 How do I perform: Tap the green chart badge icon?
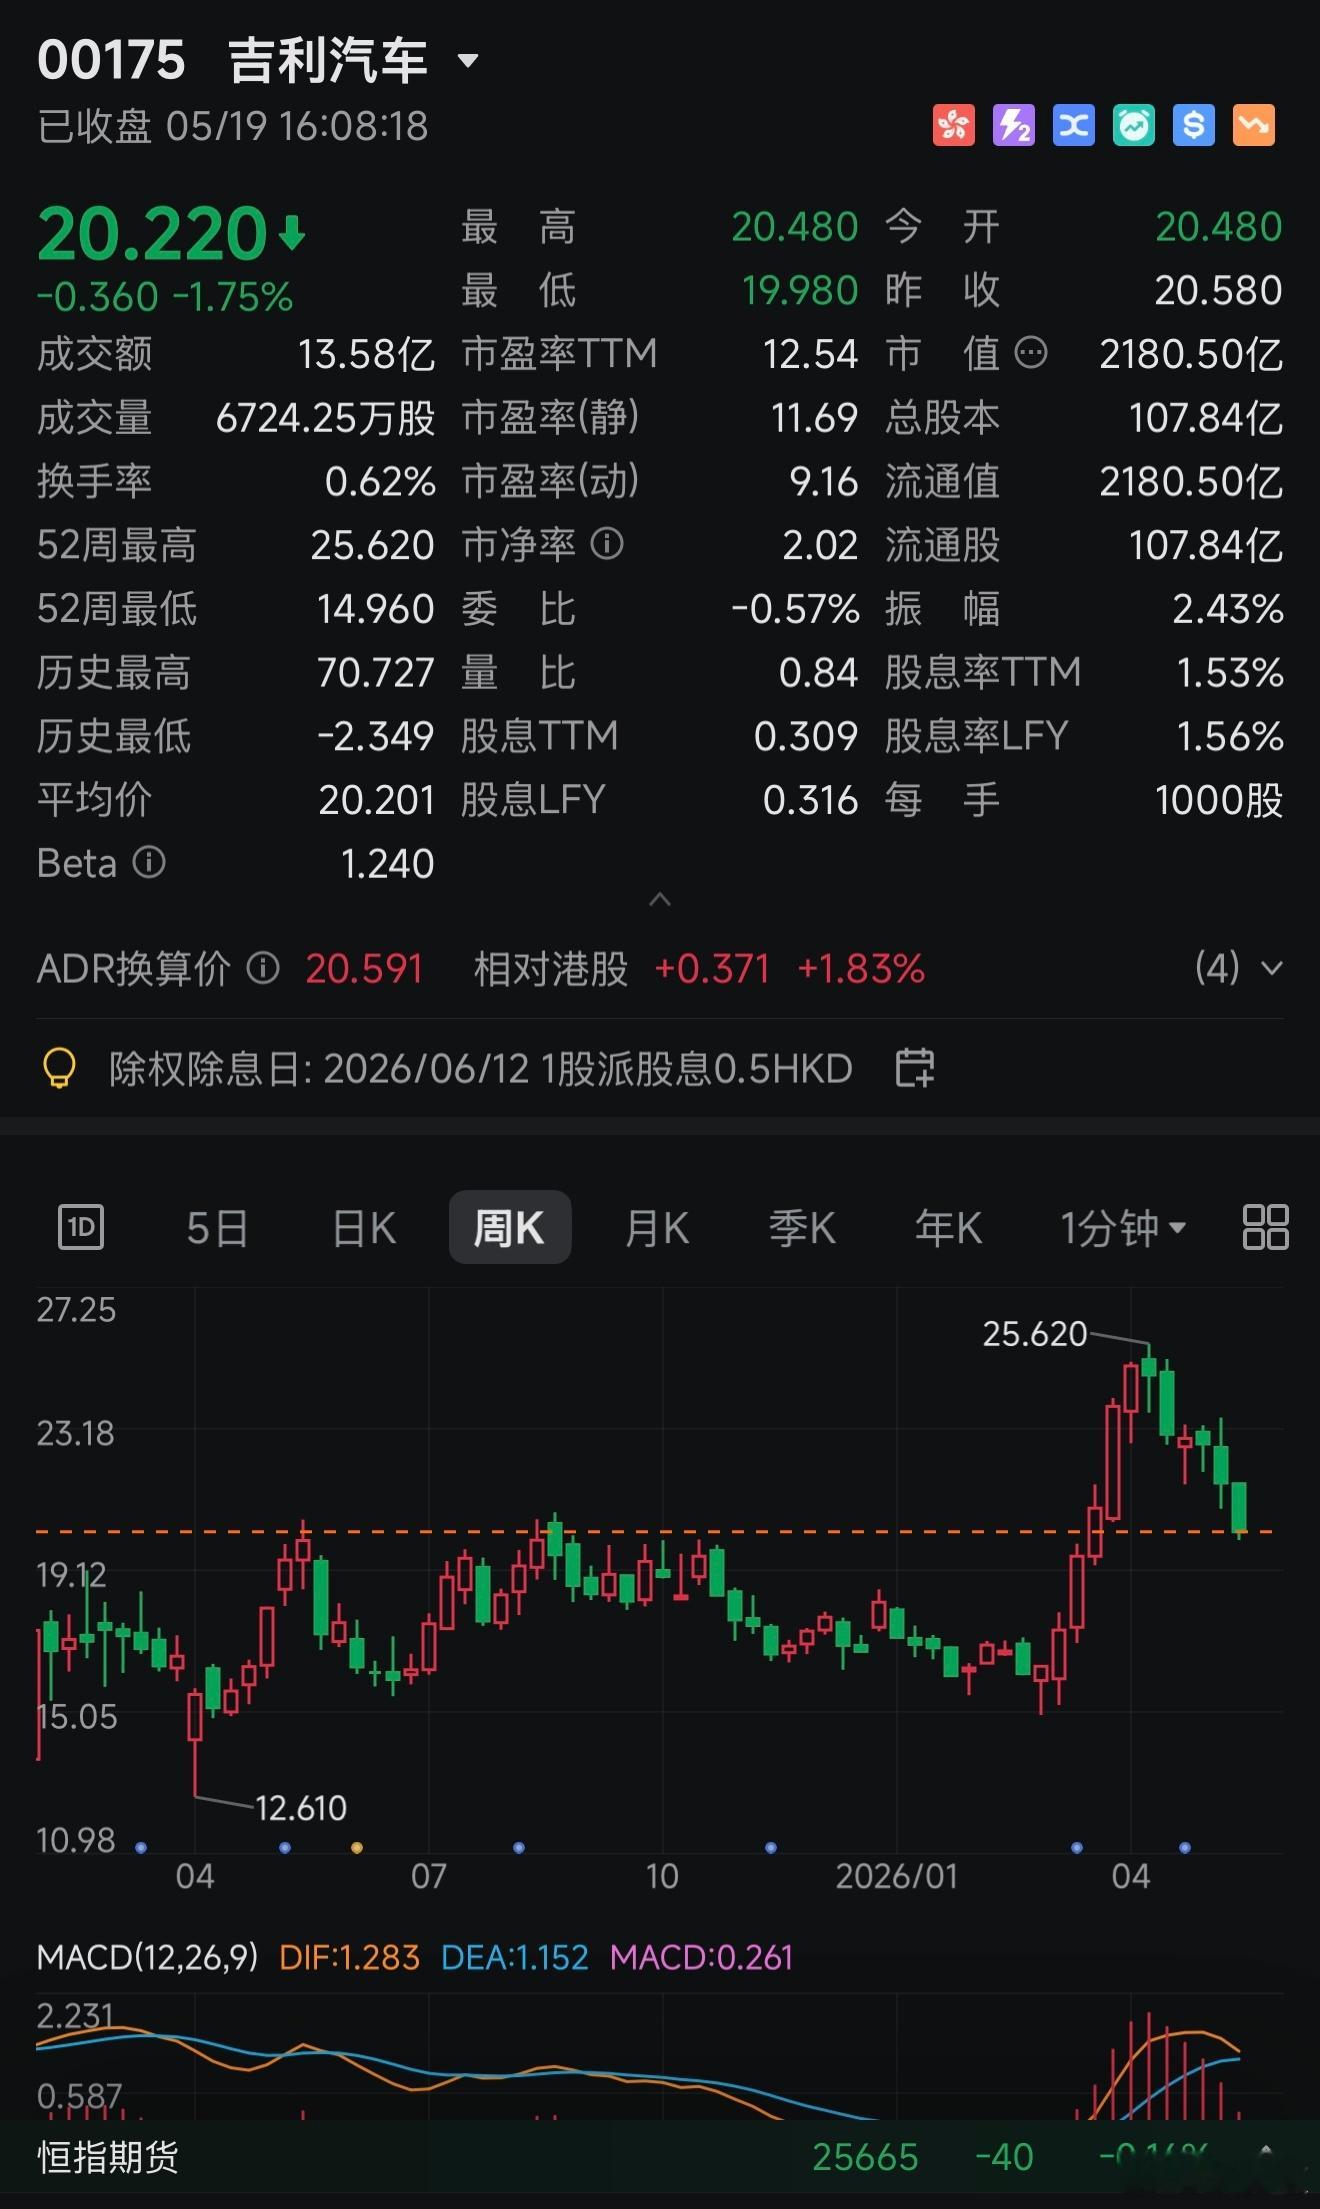tap(1133, 126)
